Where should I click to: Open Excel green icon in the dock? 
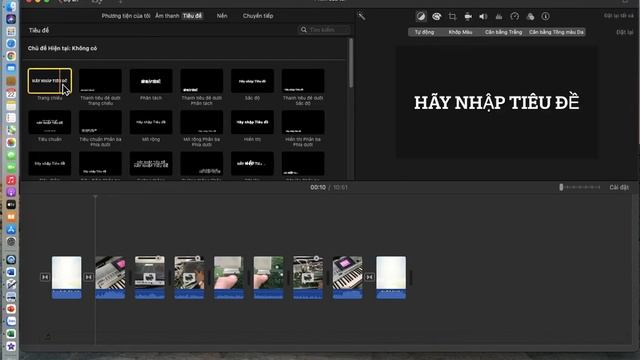click(11, 334)
